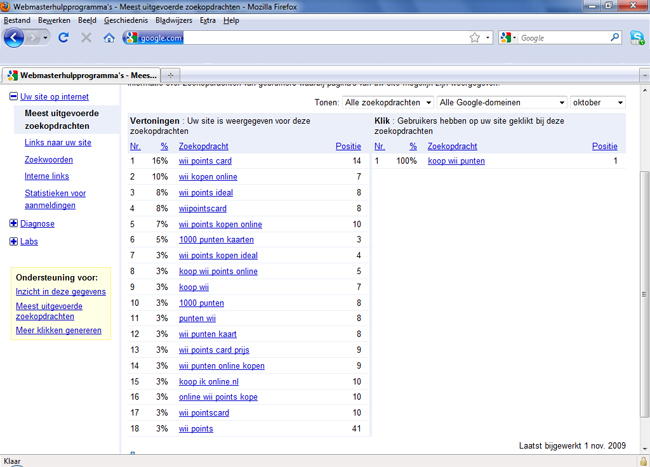Open the 'oktober' month dropdown
The image size is (650, 467).
click(598, 102)
